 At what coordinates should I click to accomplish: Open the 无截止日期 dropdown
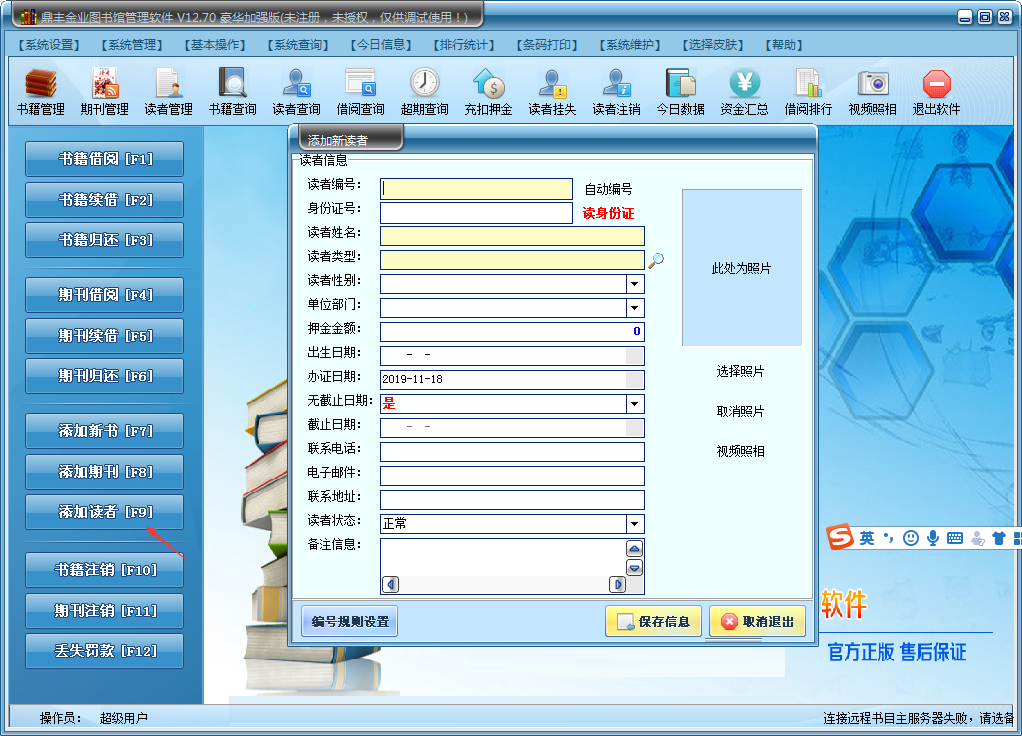tap(635, 404)
